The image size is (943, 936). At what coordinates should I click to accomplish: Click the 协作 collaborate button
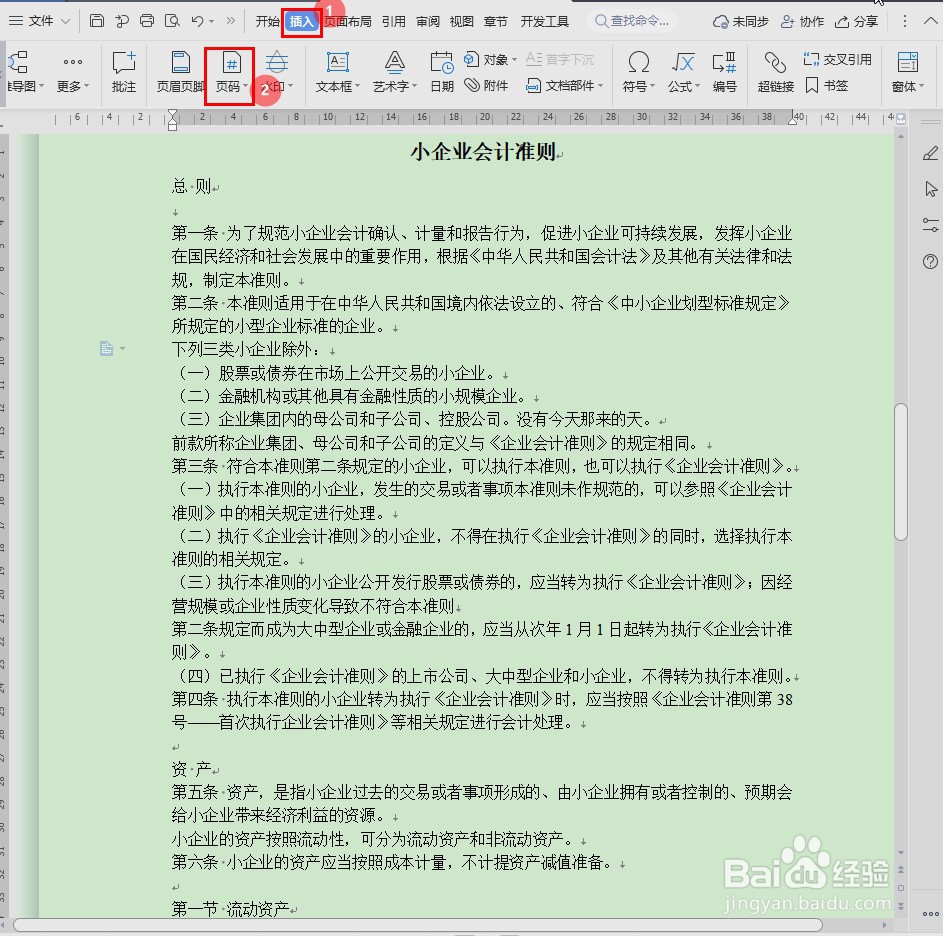802,22
